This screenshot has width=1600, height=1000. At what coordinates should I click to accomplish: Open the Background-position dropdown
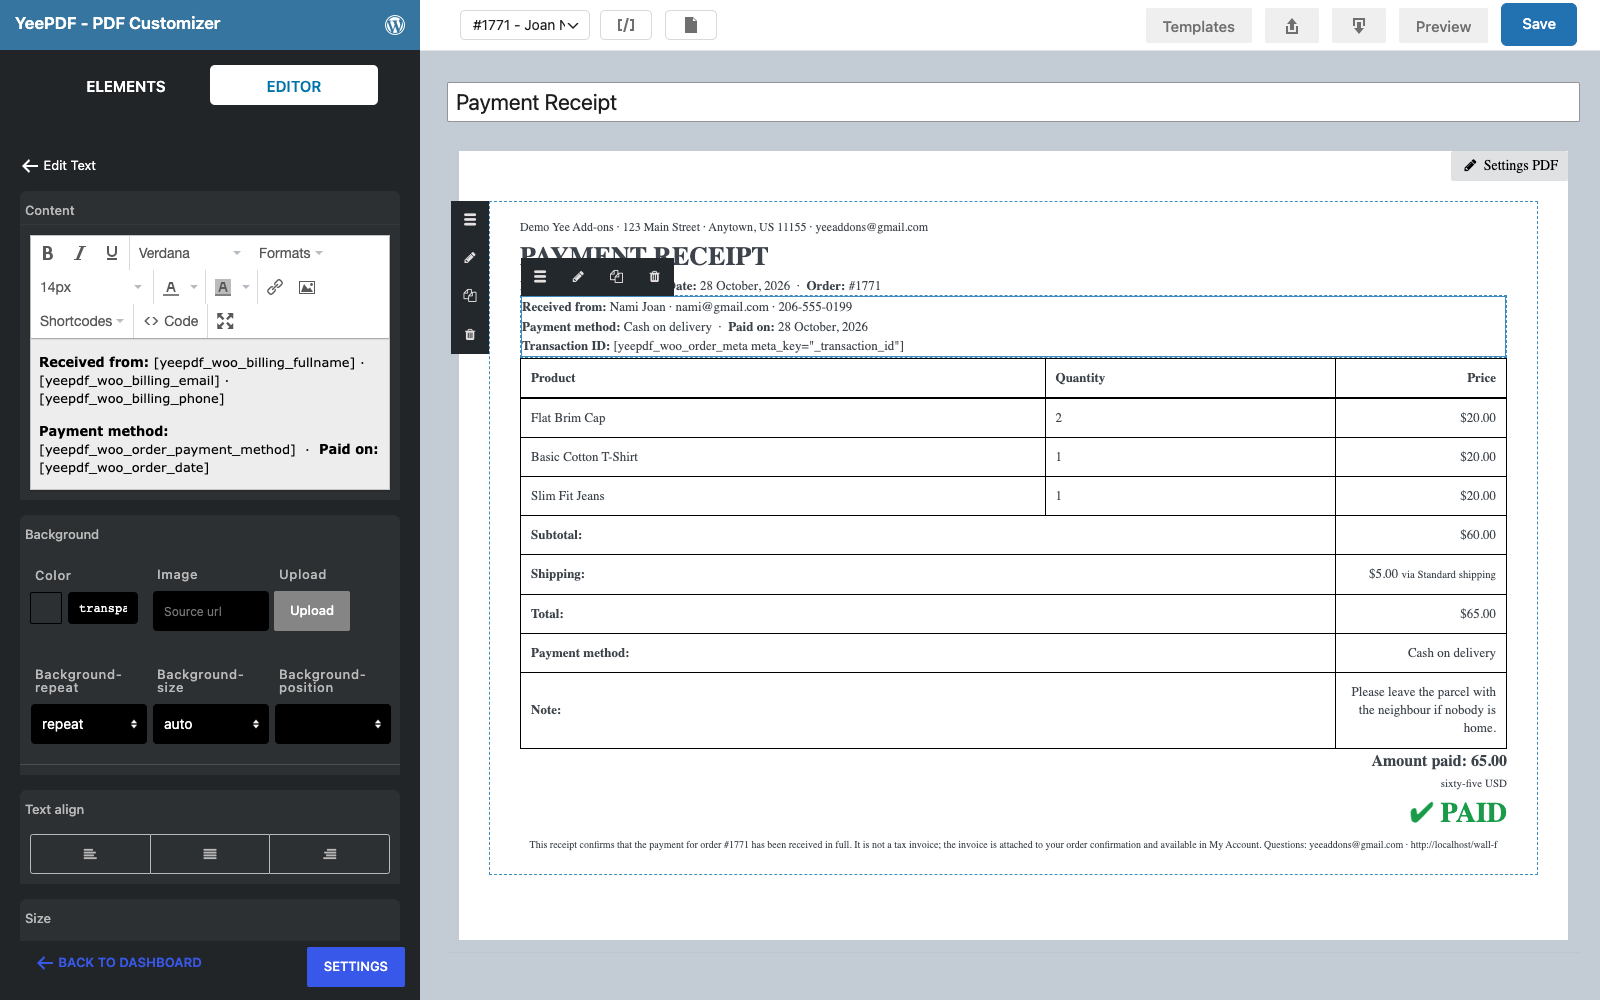pos(333,724)
